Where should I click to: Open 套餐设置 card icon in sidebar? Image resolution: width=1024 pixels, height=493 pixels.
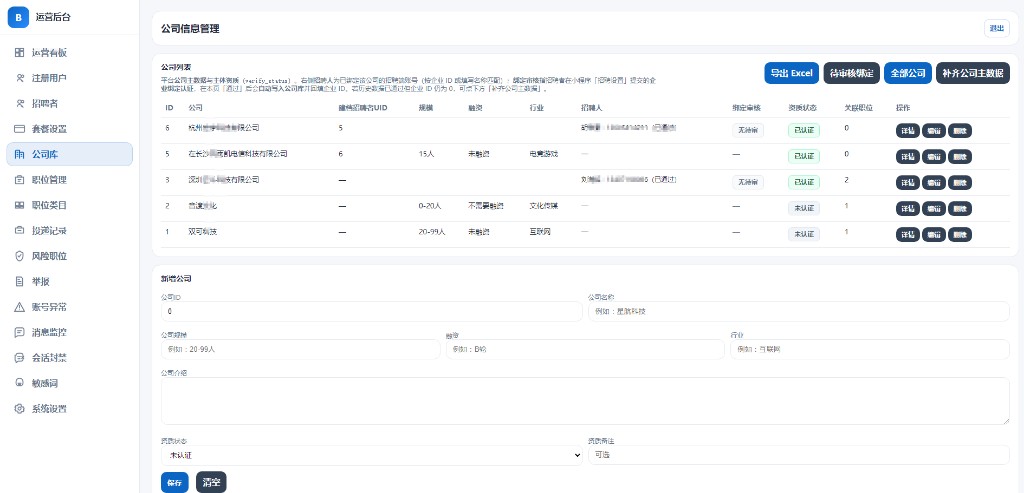coord(20,129)
